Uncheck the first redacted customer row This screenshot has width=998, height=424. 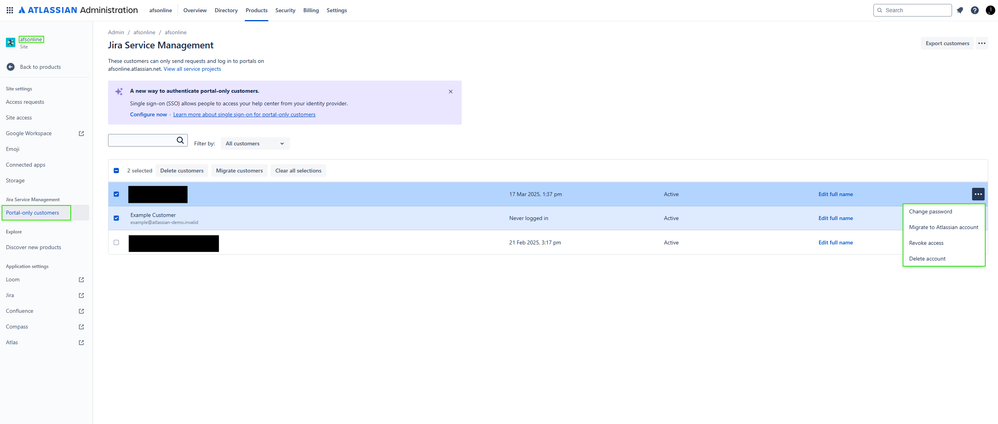click(116, 194)
